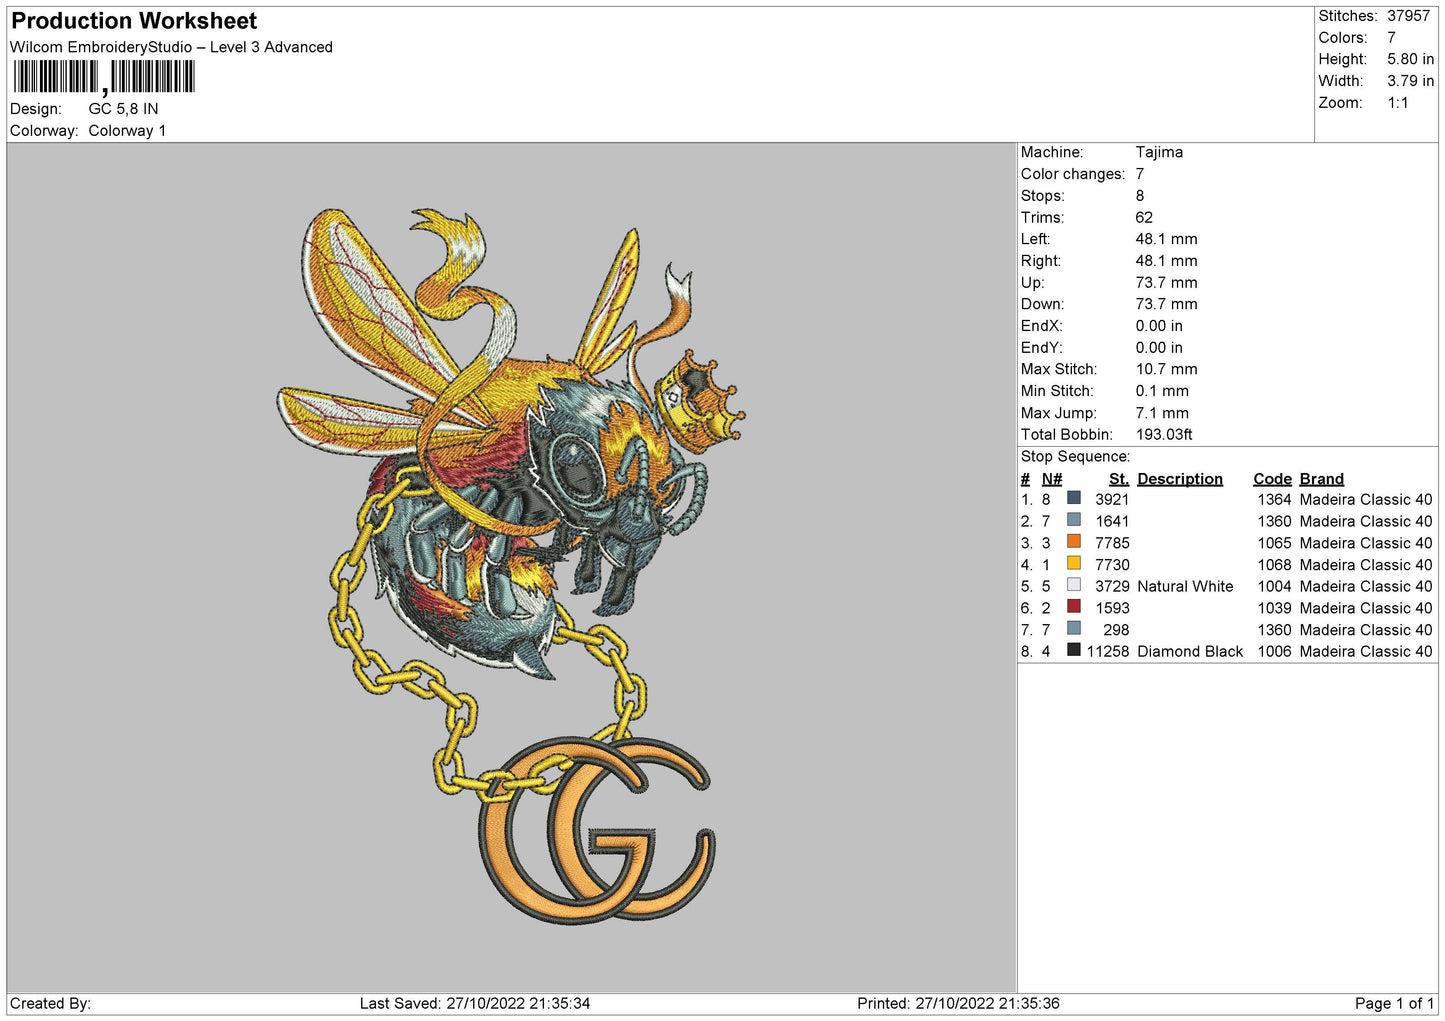Click 'Natural White' description text
The width and height of the screenshot is (1445, 1021).
pyautogui.click(x=1185, y=586)
